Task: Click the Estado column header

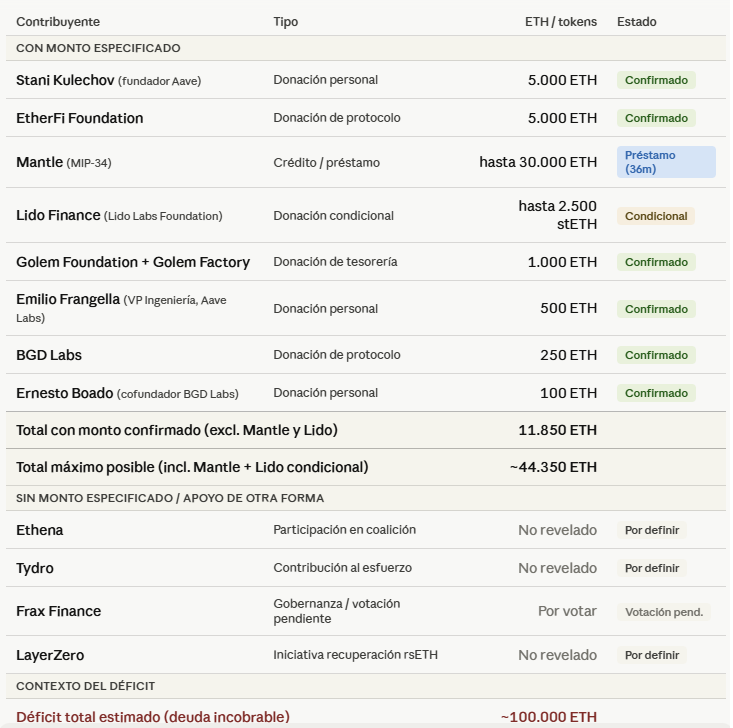Action: coord(637,22)
